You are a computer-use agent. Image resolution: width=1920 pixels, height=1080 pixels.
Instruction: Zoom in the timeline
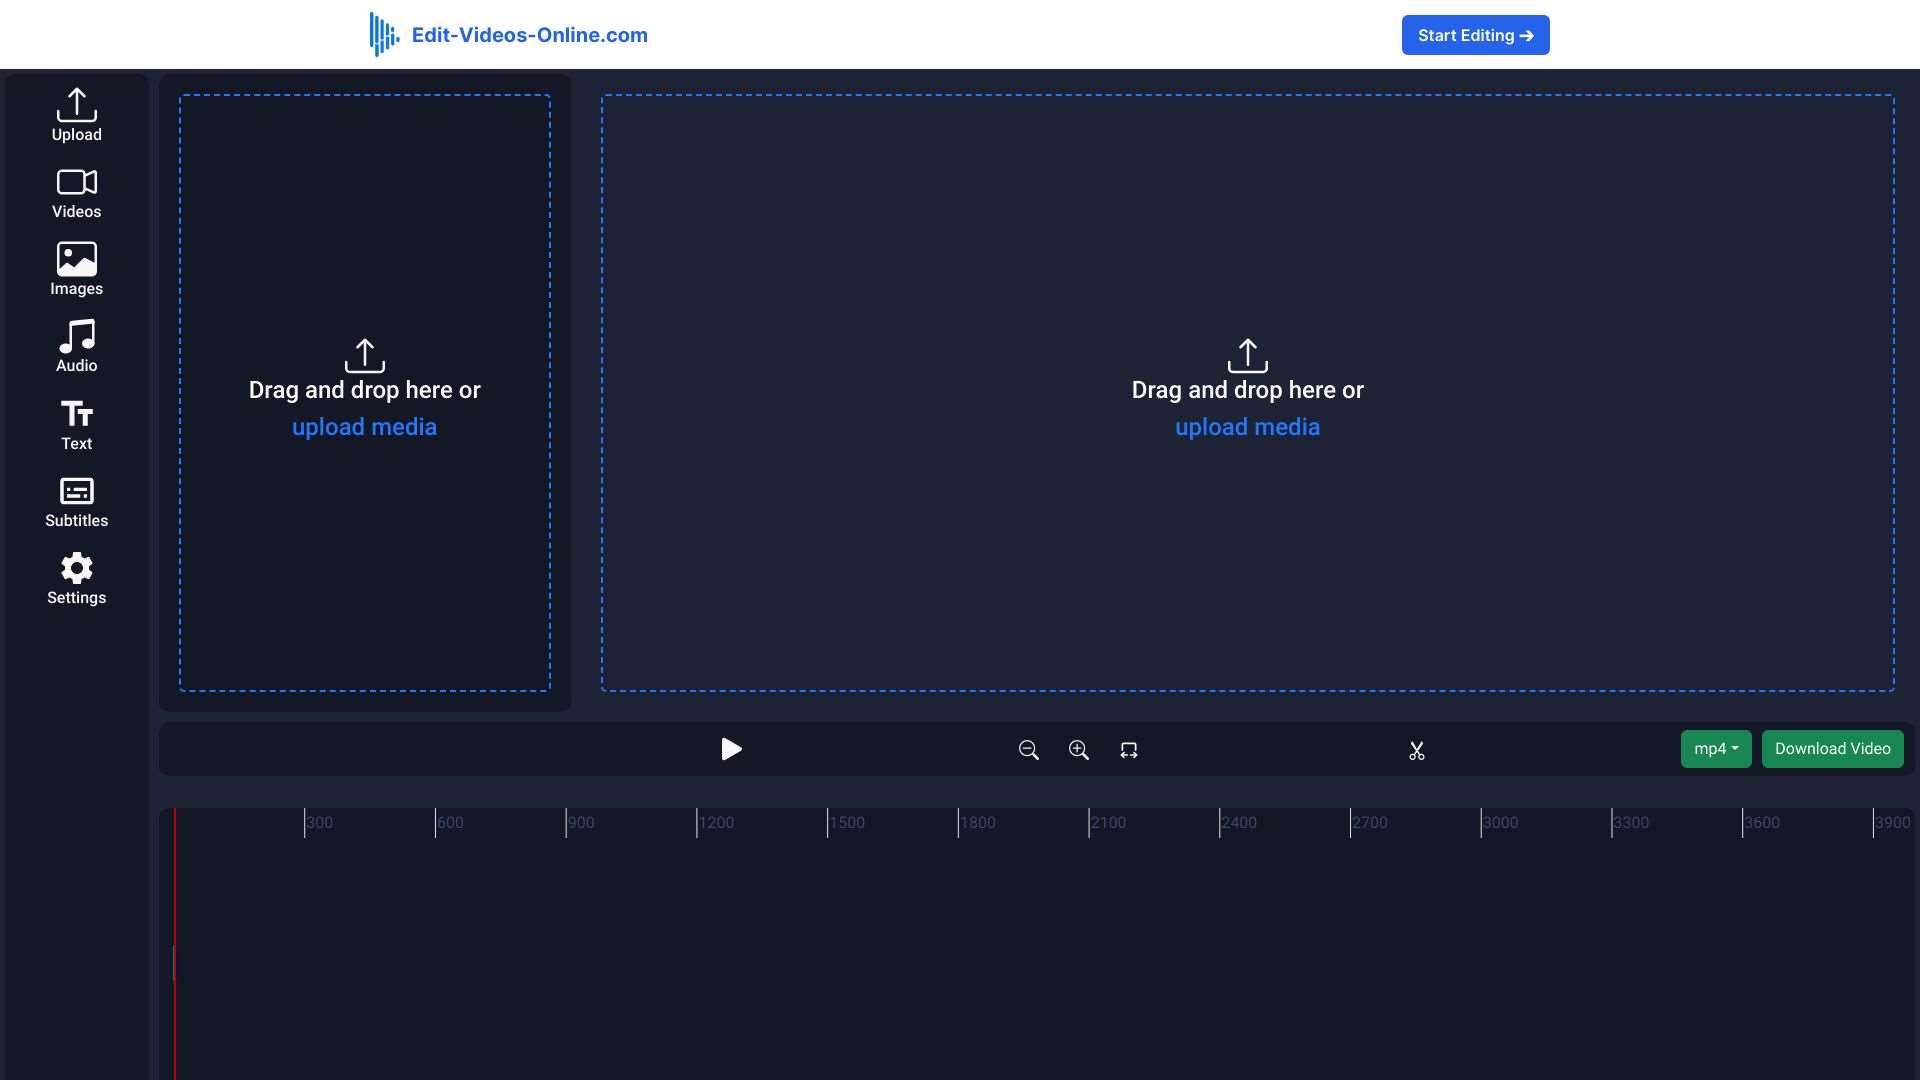click(1078, 750)
